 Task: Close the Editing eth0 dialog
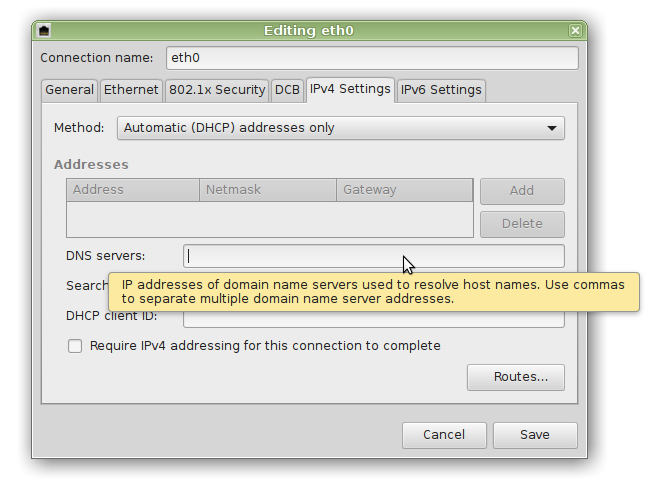[x=574, y=31]
